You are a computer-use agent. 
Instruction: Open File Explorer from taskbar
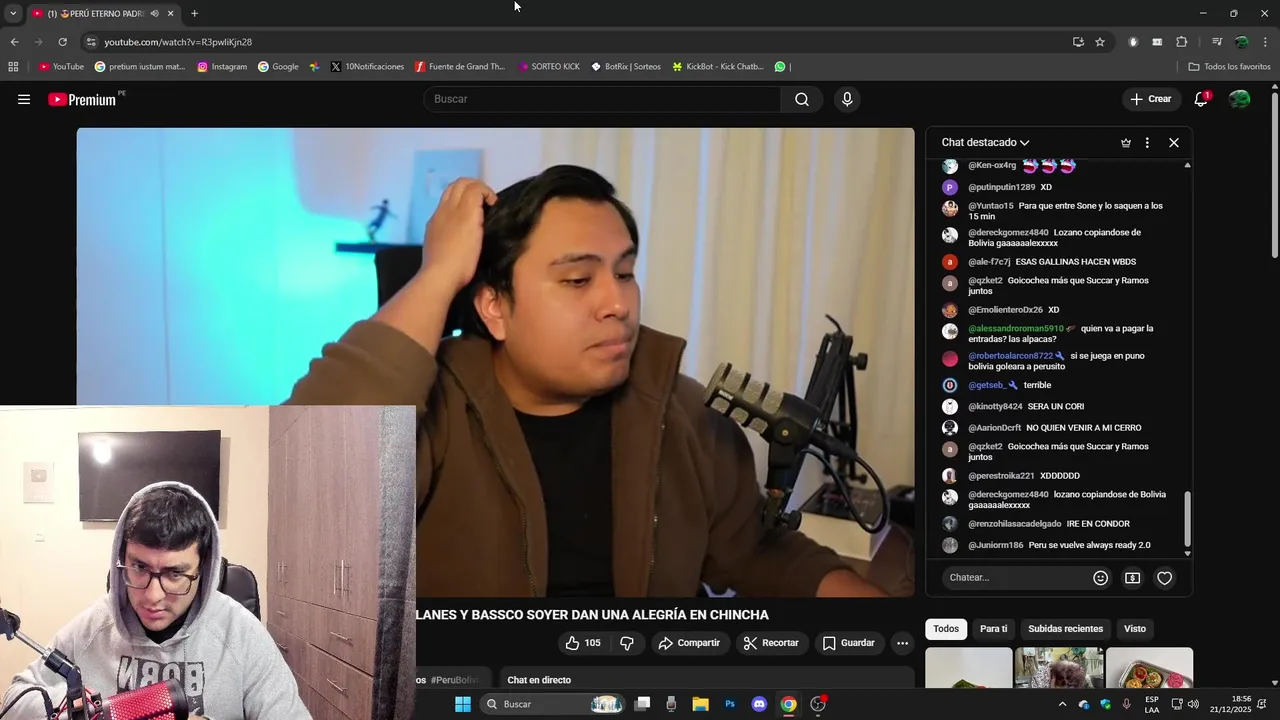point(701,704)
